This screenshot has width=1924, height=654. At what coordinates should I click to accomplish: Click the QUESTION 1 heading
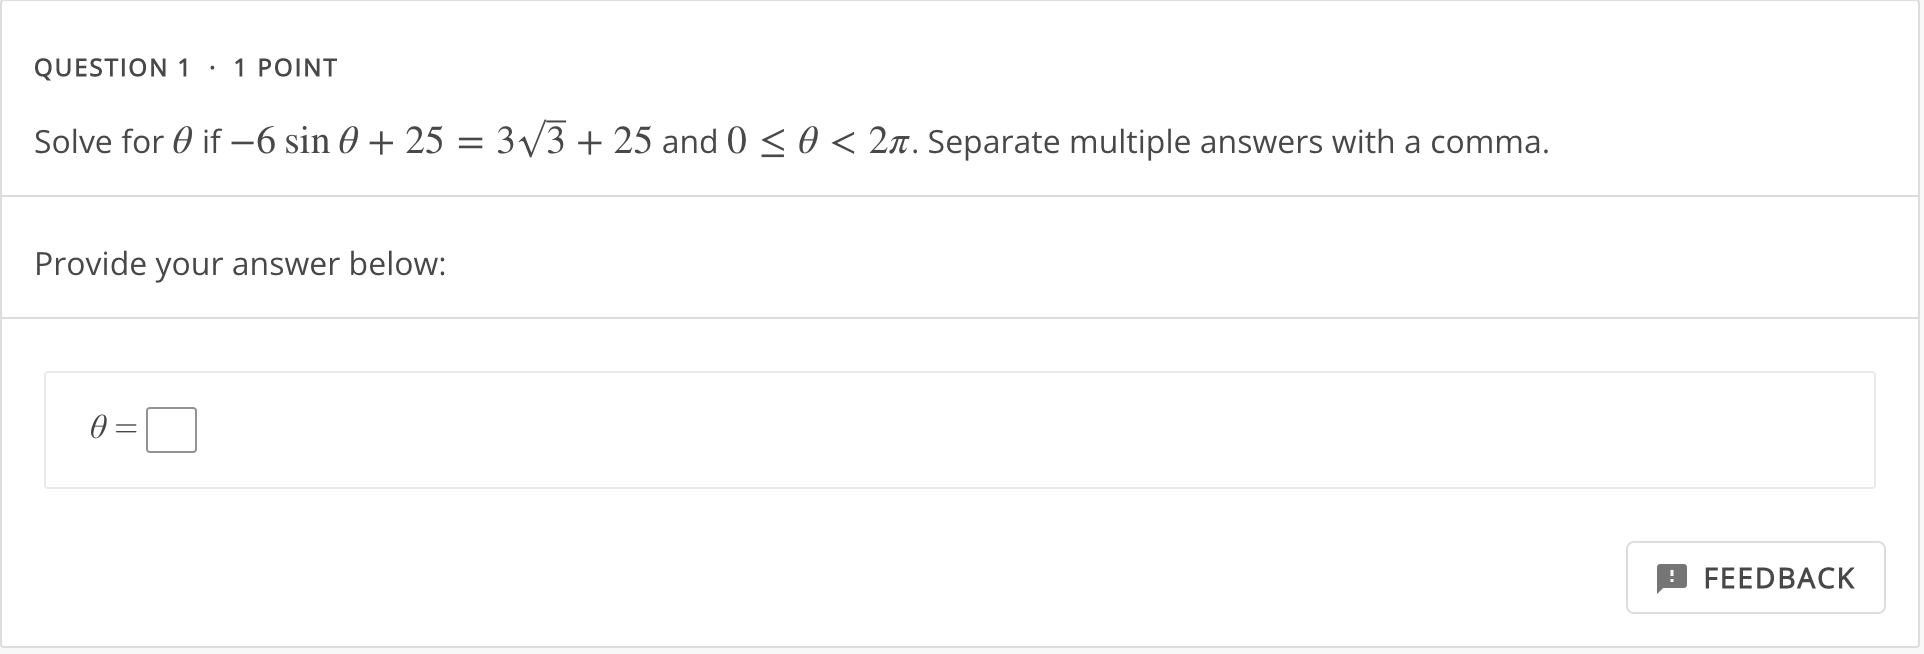tap(112, 67)
